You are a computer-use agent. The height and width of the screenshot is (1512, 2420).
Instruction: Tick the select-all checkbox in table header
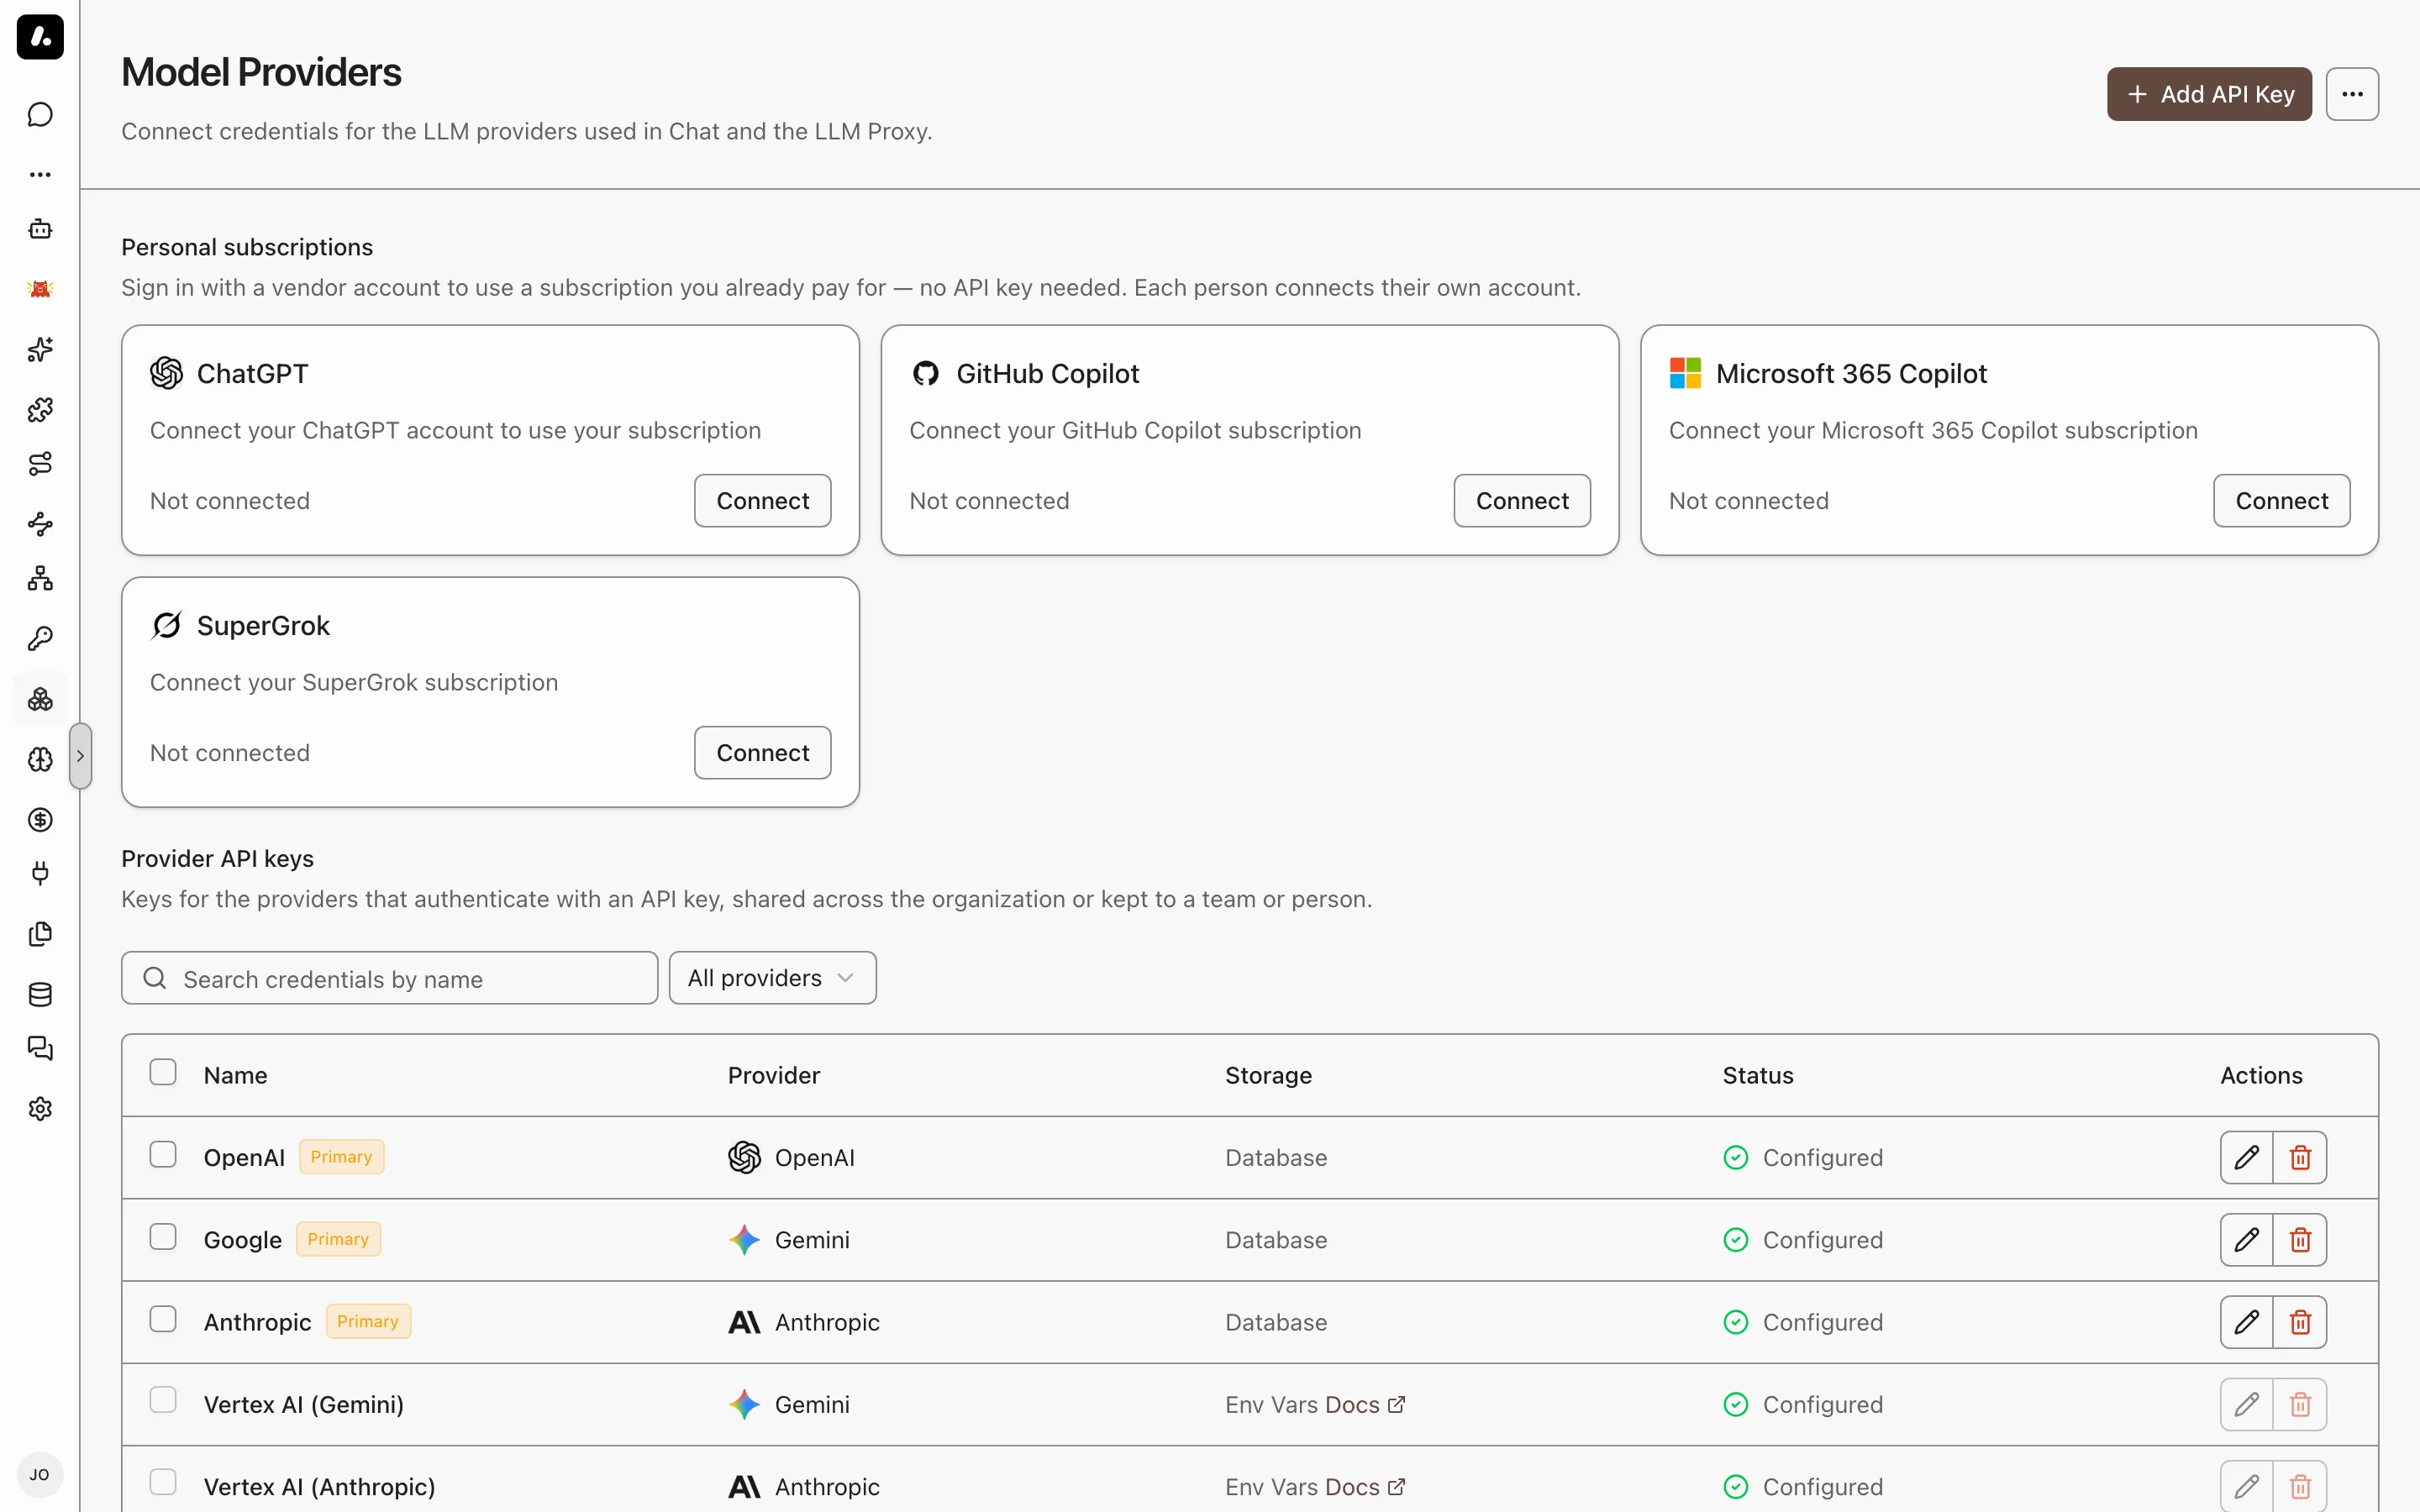point(163,1072)
